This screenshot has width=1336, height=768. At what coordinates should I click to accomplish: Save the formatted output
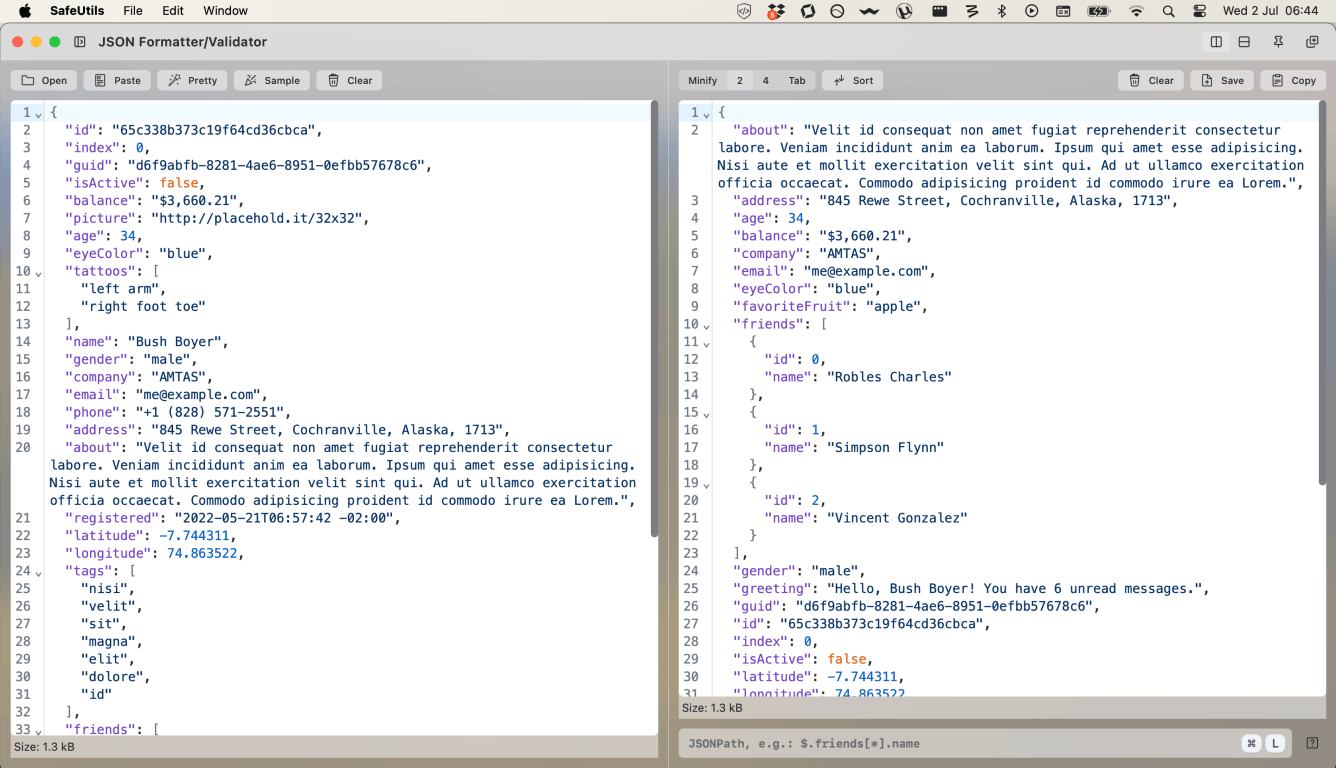(x=1222, y=81)
